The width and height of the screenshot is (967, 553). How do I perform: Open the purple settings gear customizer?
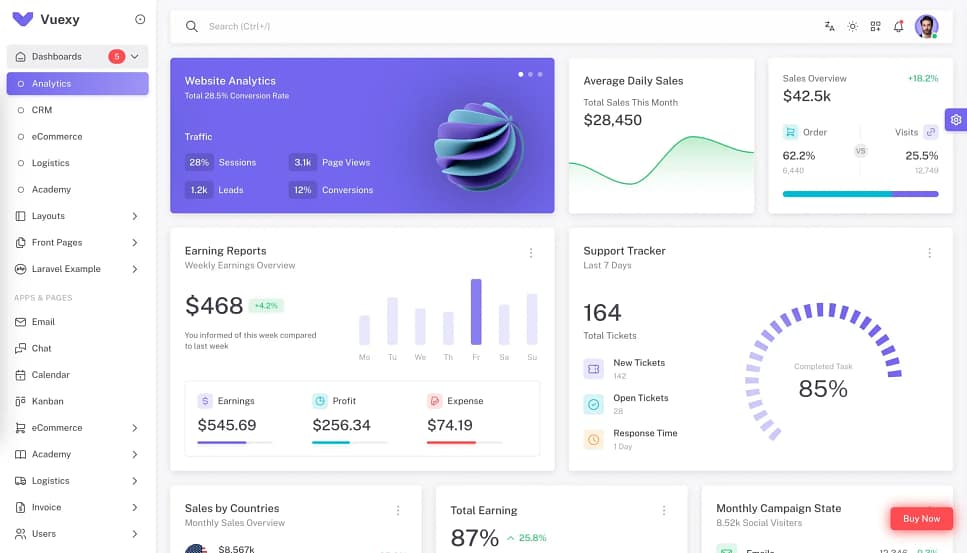[x=955, y=120]
